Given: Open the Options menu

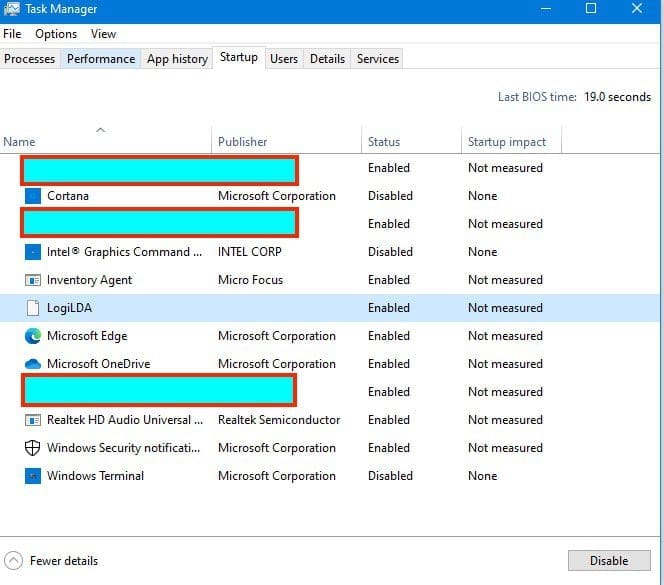Looking at the screenshot, I should coord(56,34).
